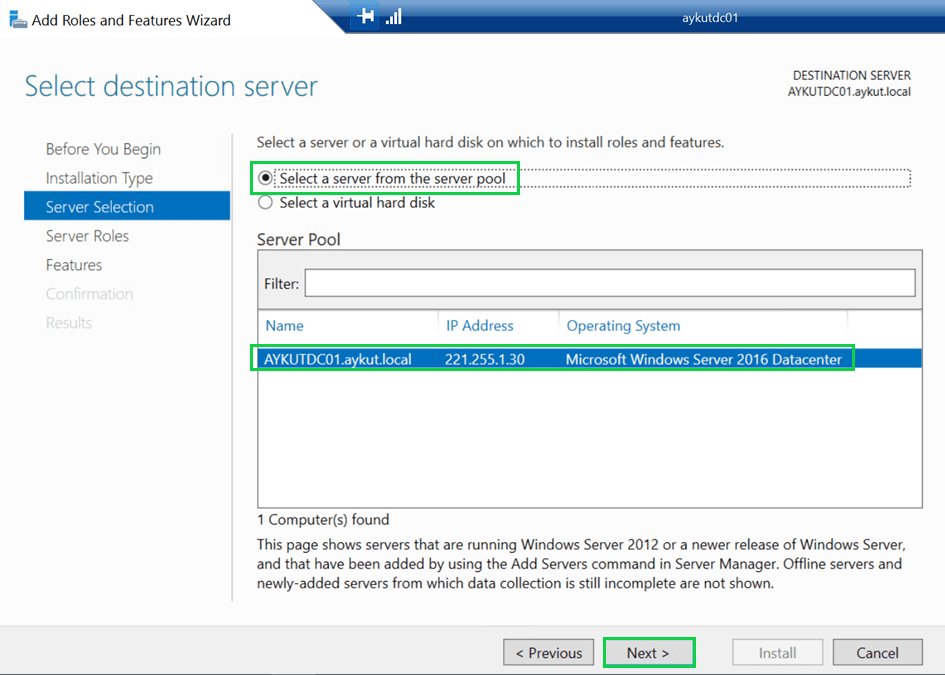Image resolution: width=945 pixels, height=675 pixels.
Task: Navigate to the Features step
Action: [74, 265]
